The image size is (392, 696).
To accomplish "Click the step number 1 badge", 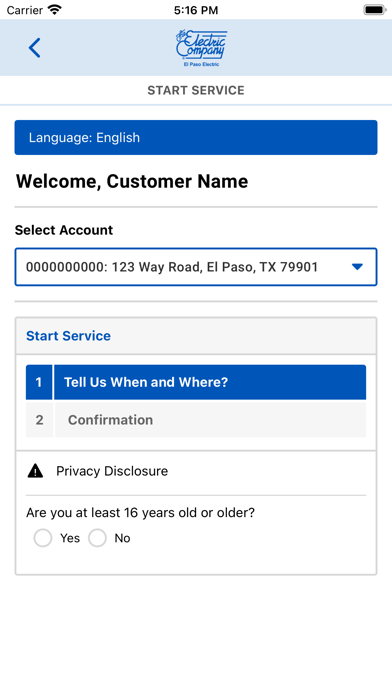I will tap(39, 382).
